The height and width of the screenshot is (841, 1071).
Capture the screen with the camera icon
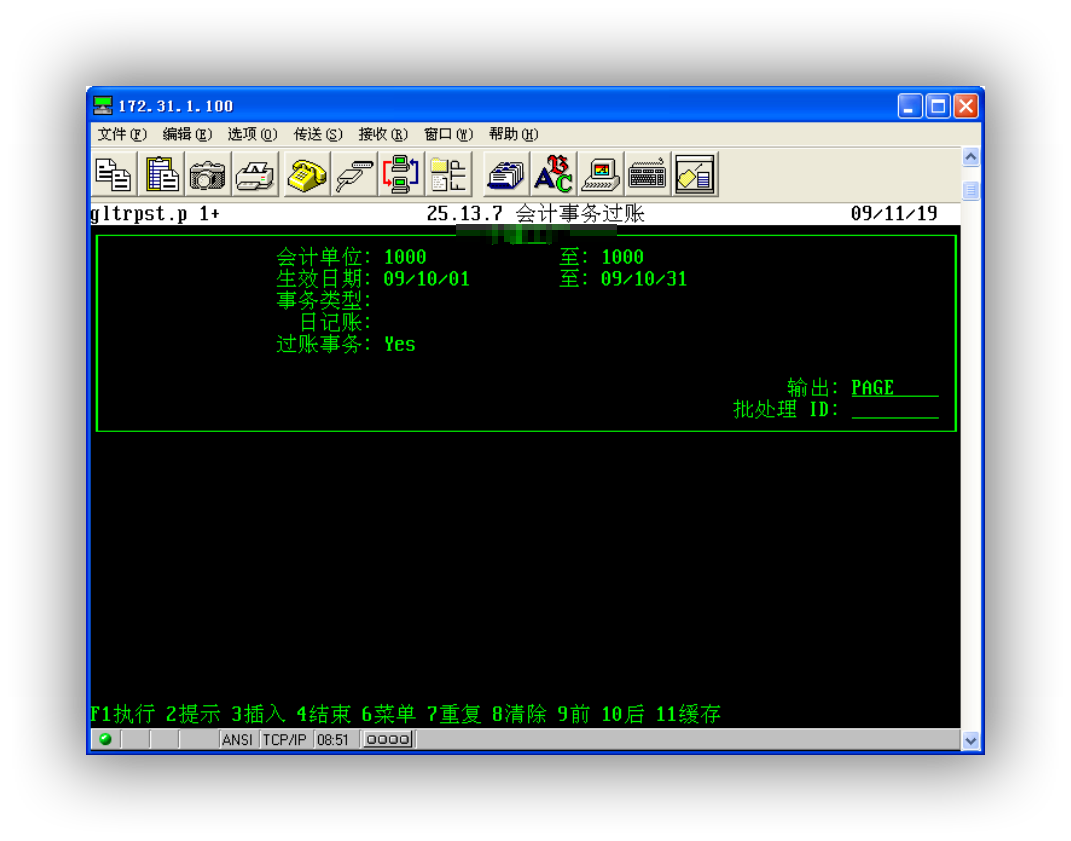tap(208, 174)
